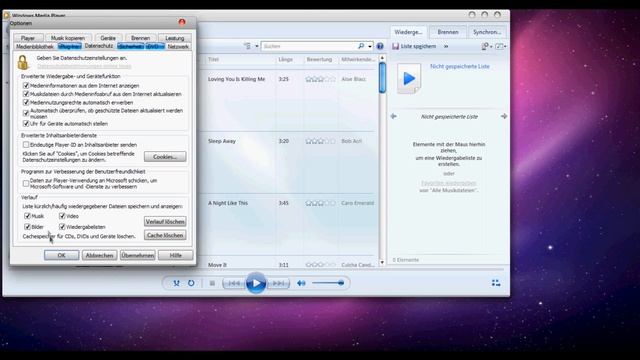
Task: Stop playback with the square button
Action: (x=212, y=283)
